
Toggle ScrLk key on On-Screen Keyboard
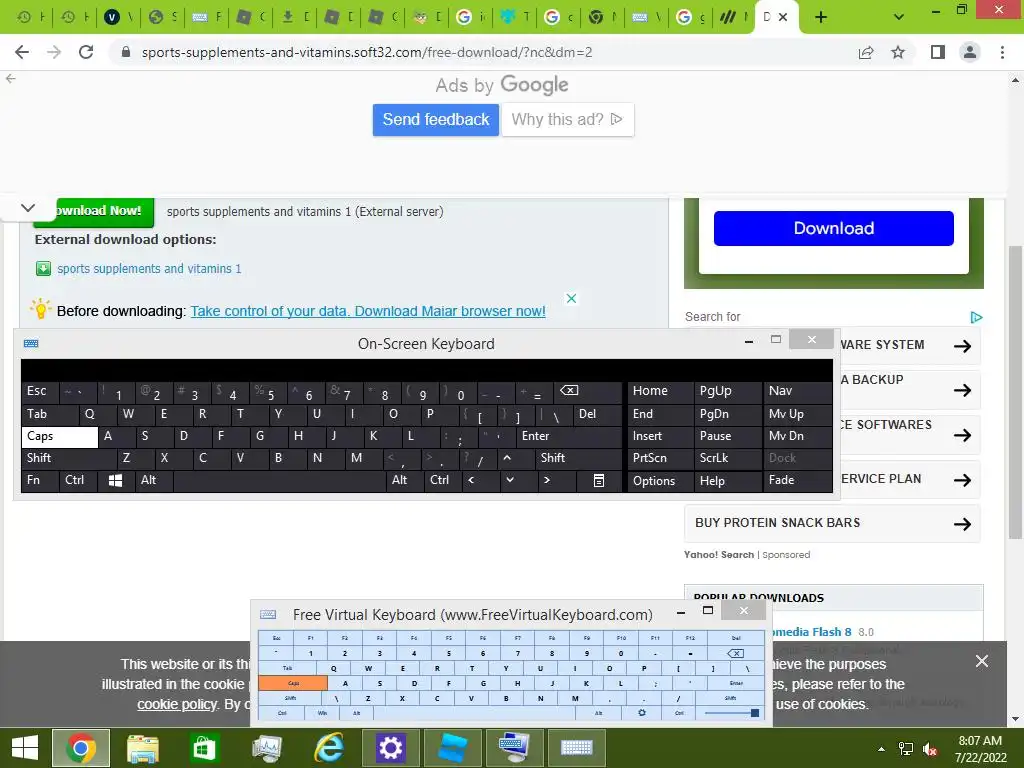click(727, 458)
